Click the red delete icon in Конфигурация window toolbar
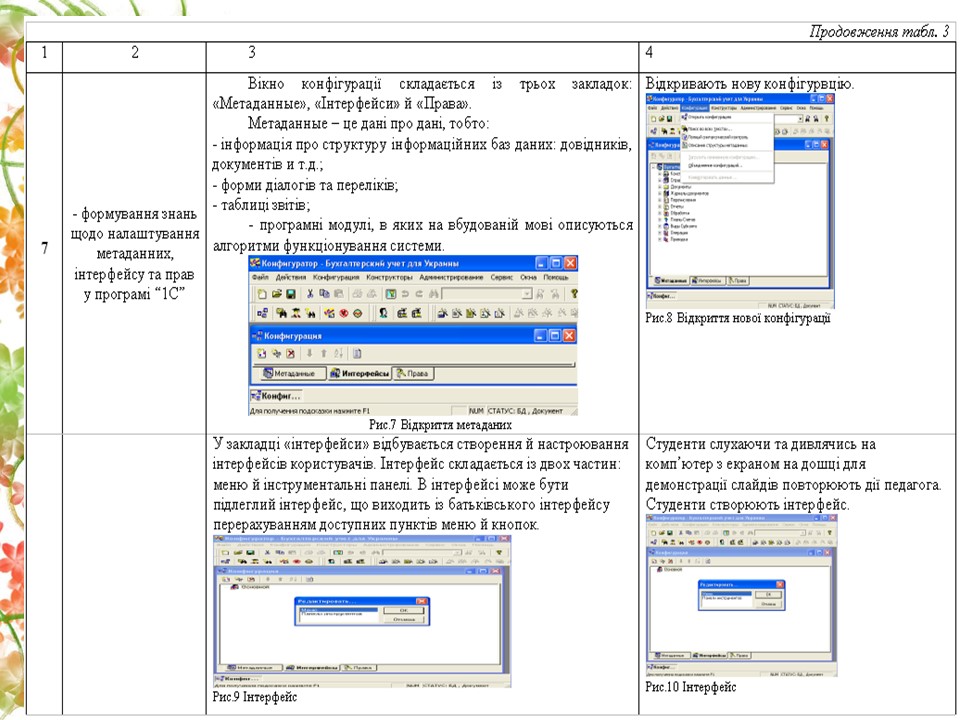 coord(291,353)
